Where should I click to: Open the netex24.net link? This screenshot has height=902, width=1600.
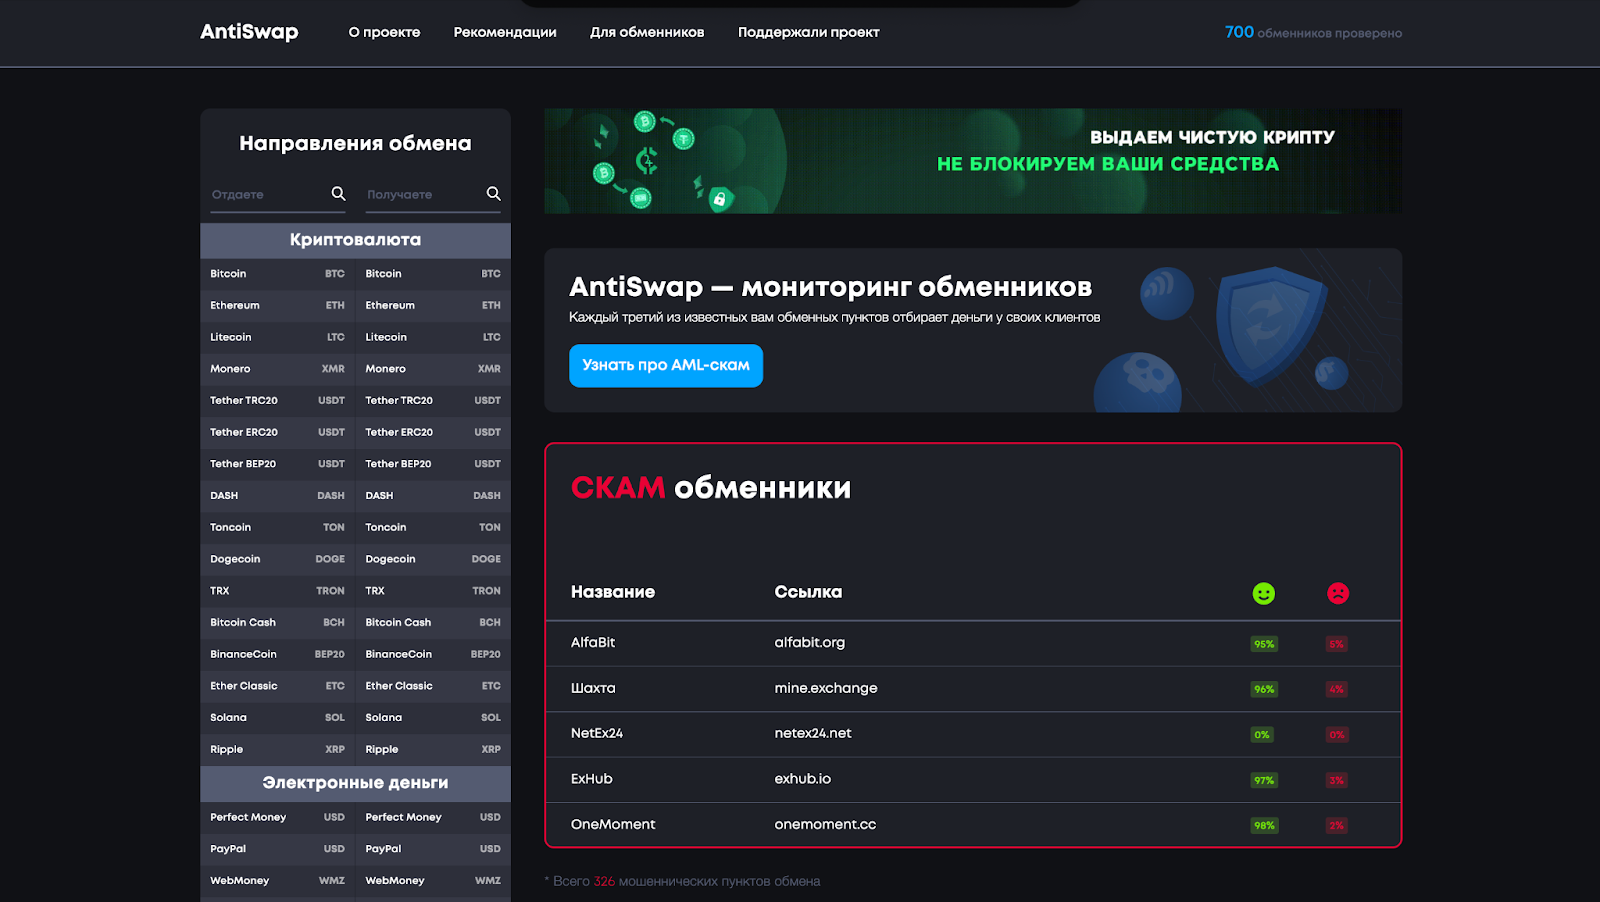point(813,733)
